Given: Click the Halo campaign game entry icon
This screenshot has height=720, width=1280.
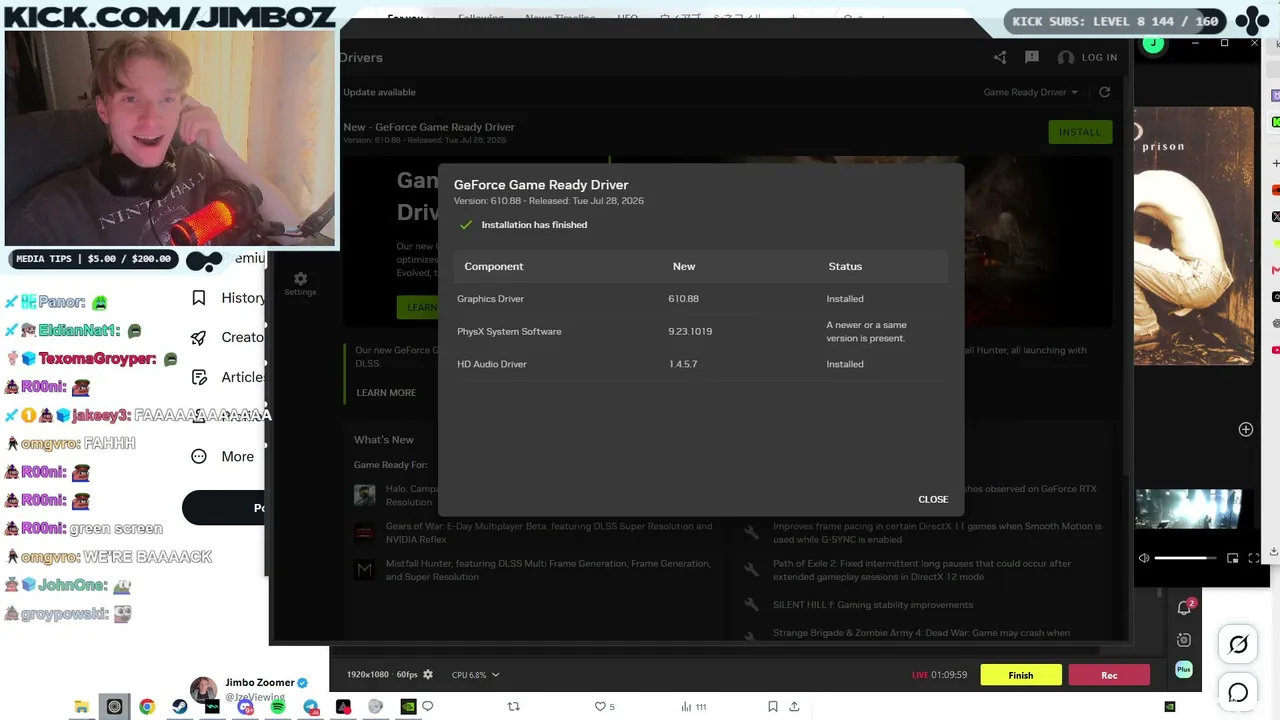Looking at the screenshot, I should [x=365, y=495].
